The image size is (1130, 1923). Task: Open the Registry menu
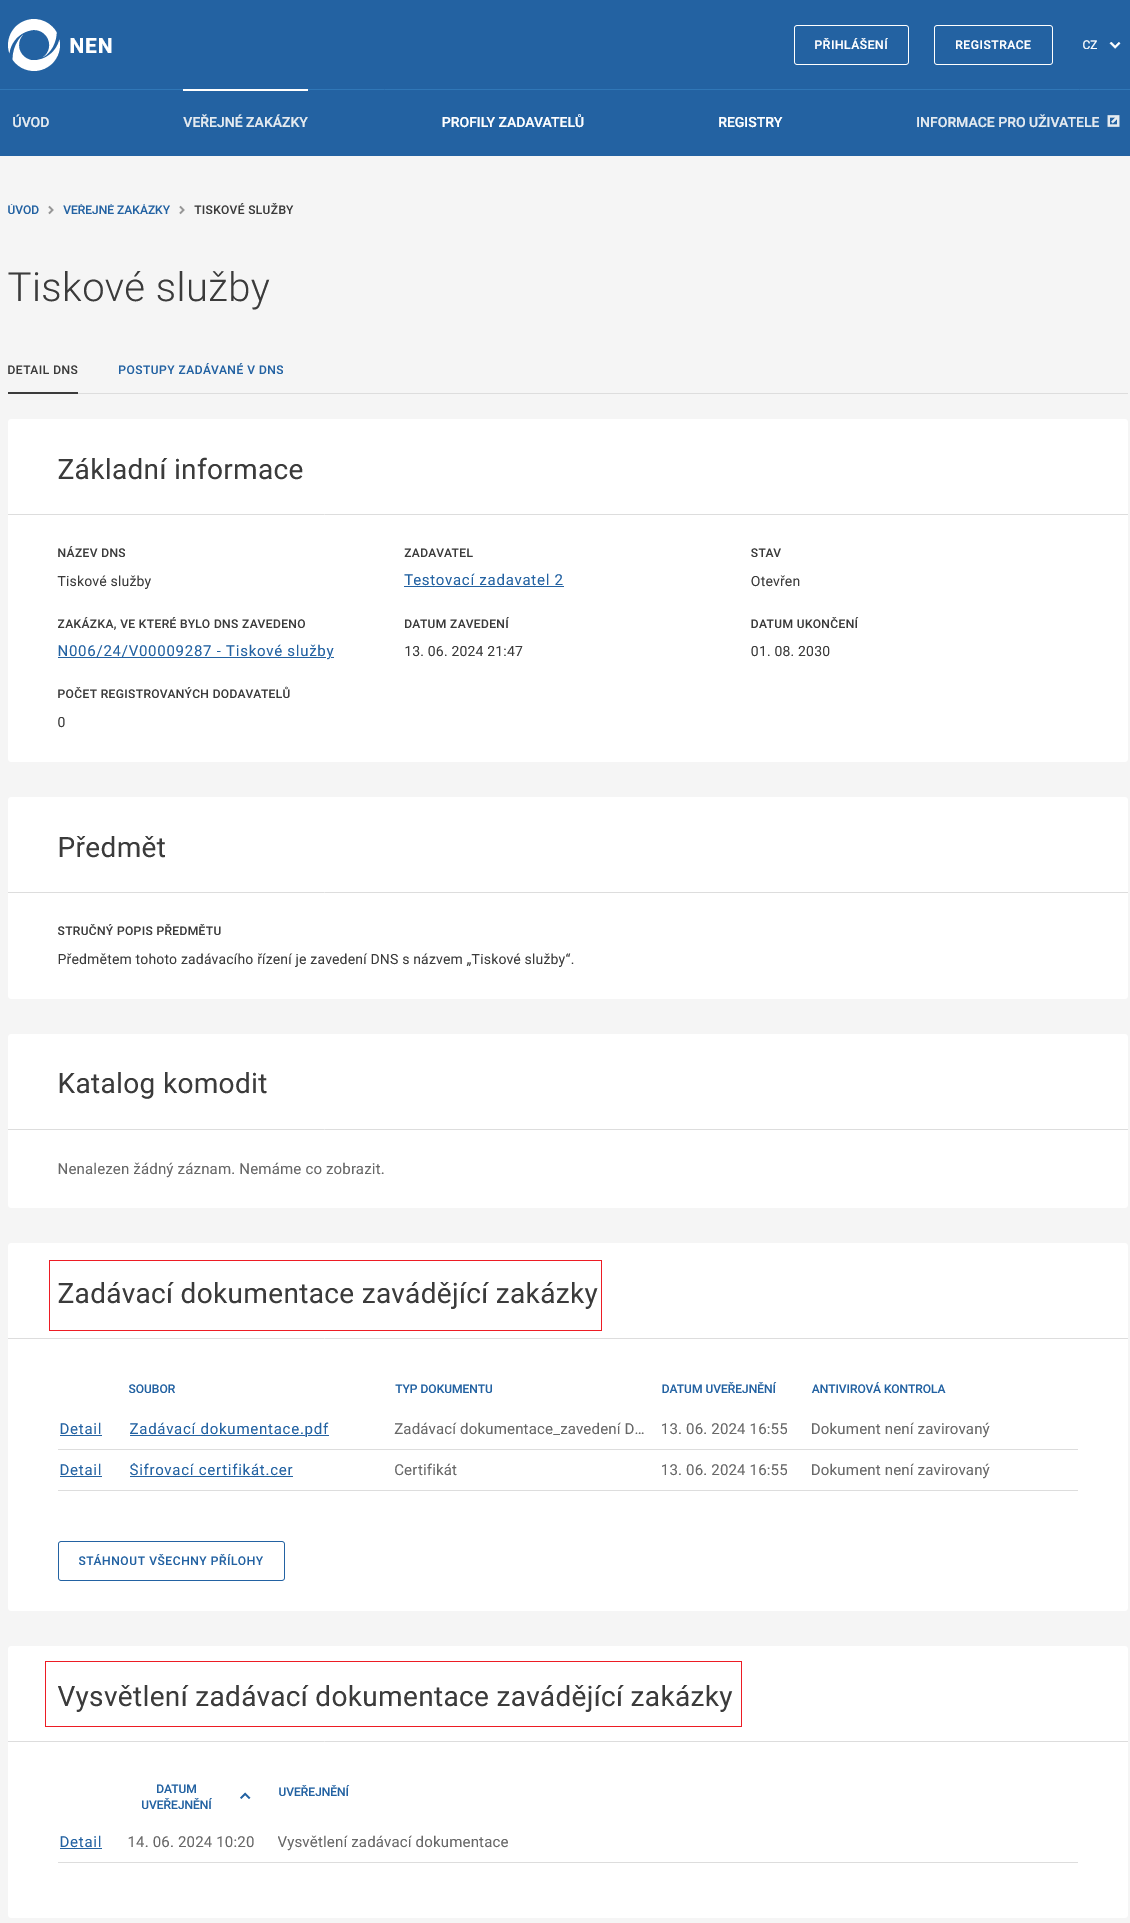point(749,121)
